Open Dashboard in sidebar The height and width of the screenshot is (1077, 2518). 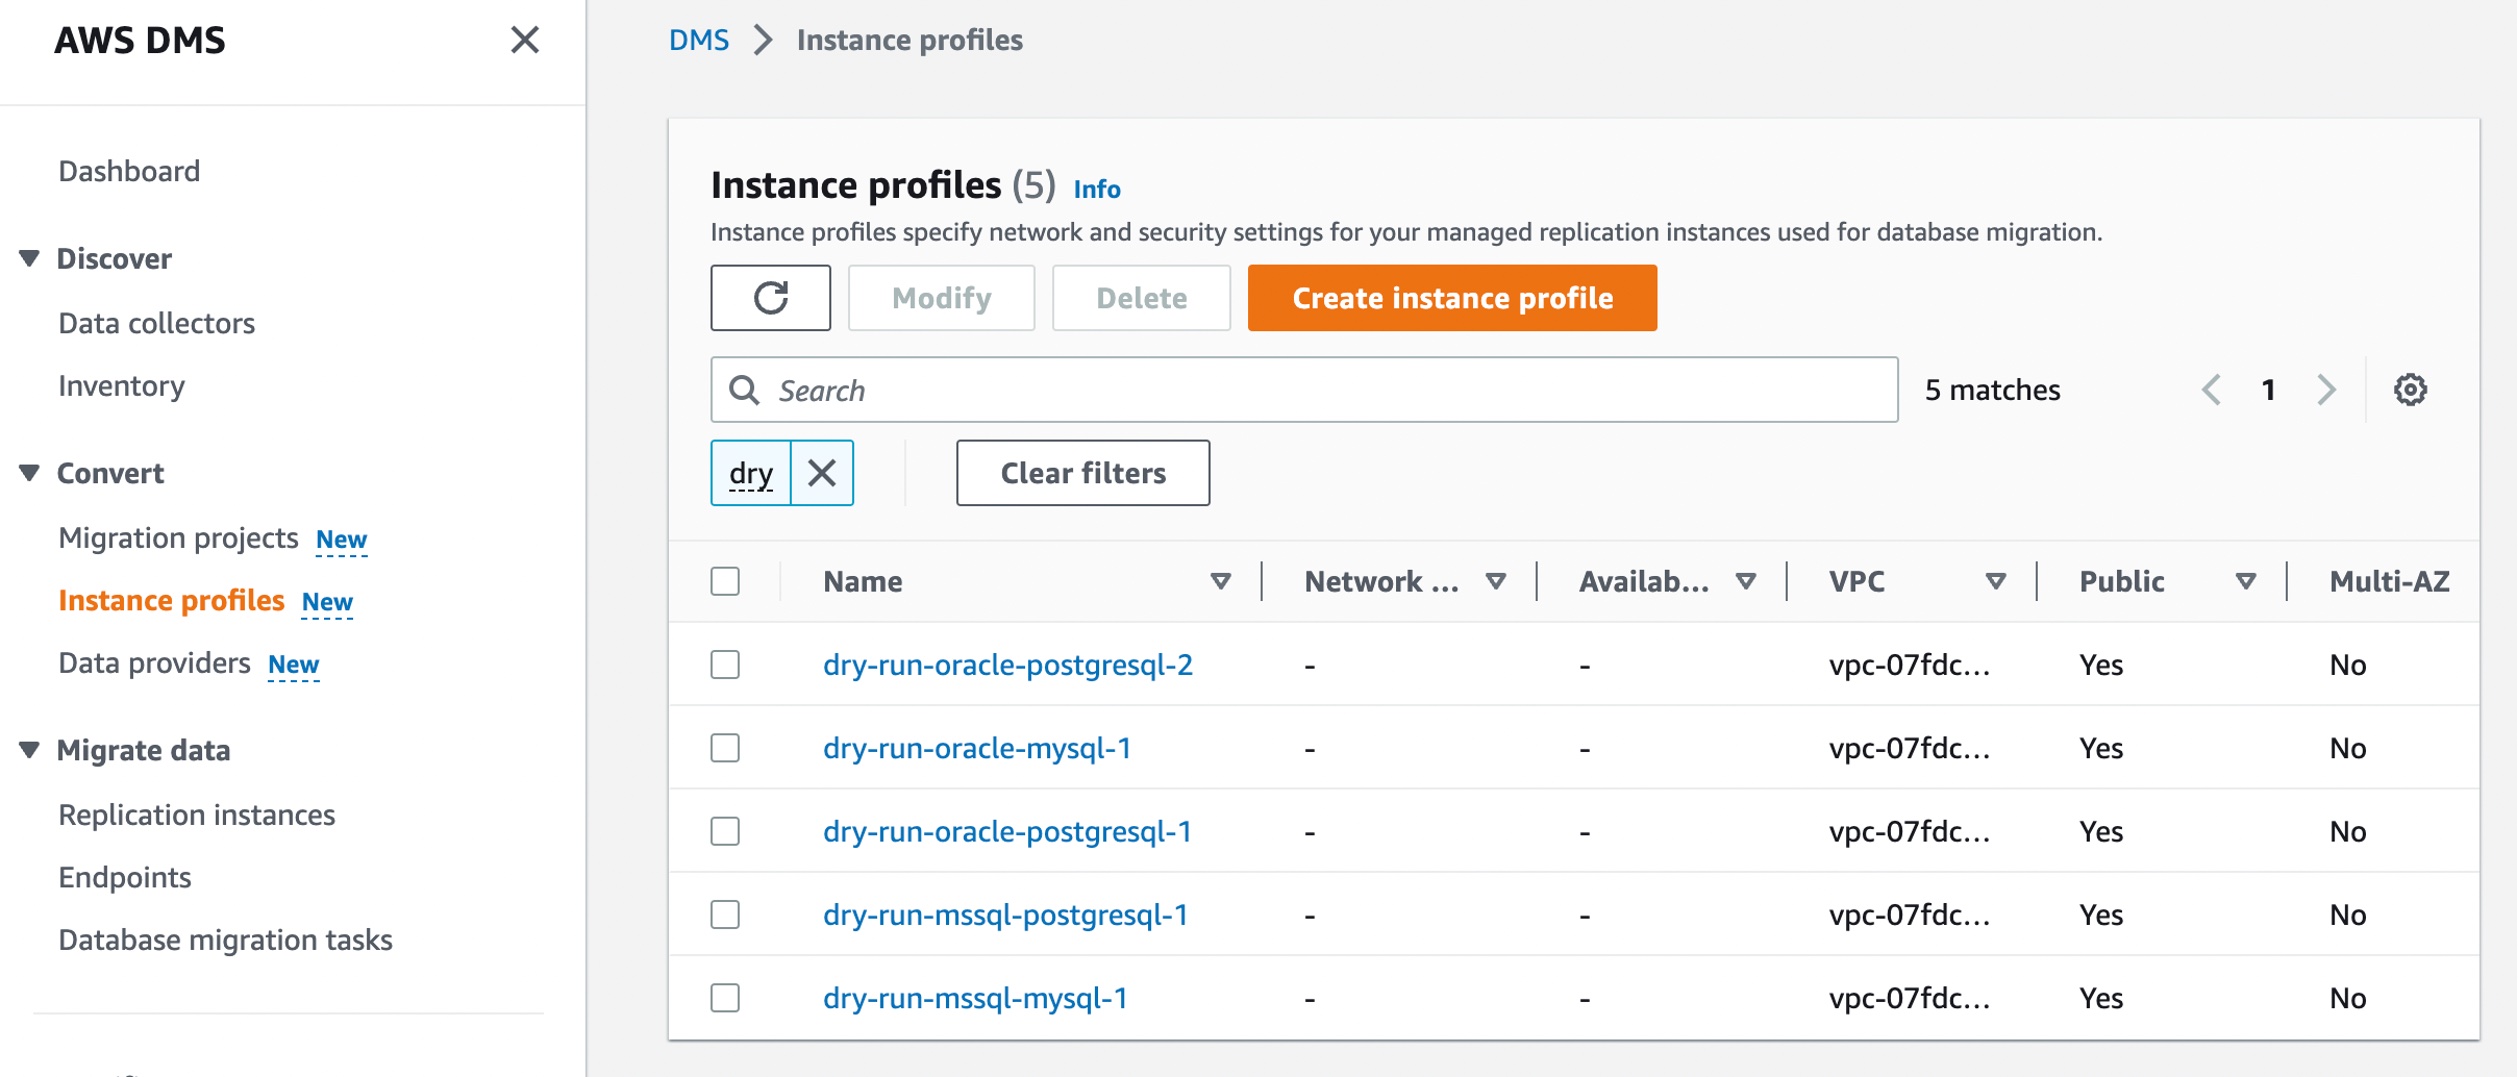[129, 171]
